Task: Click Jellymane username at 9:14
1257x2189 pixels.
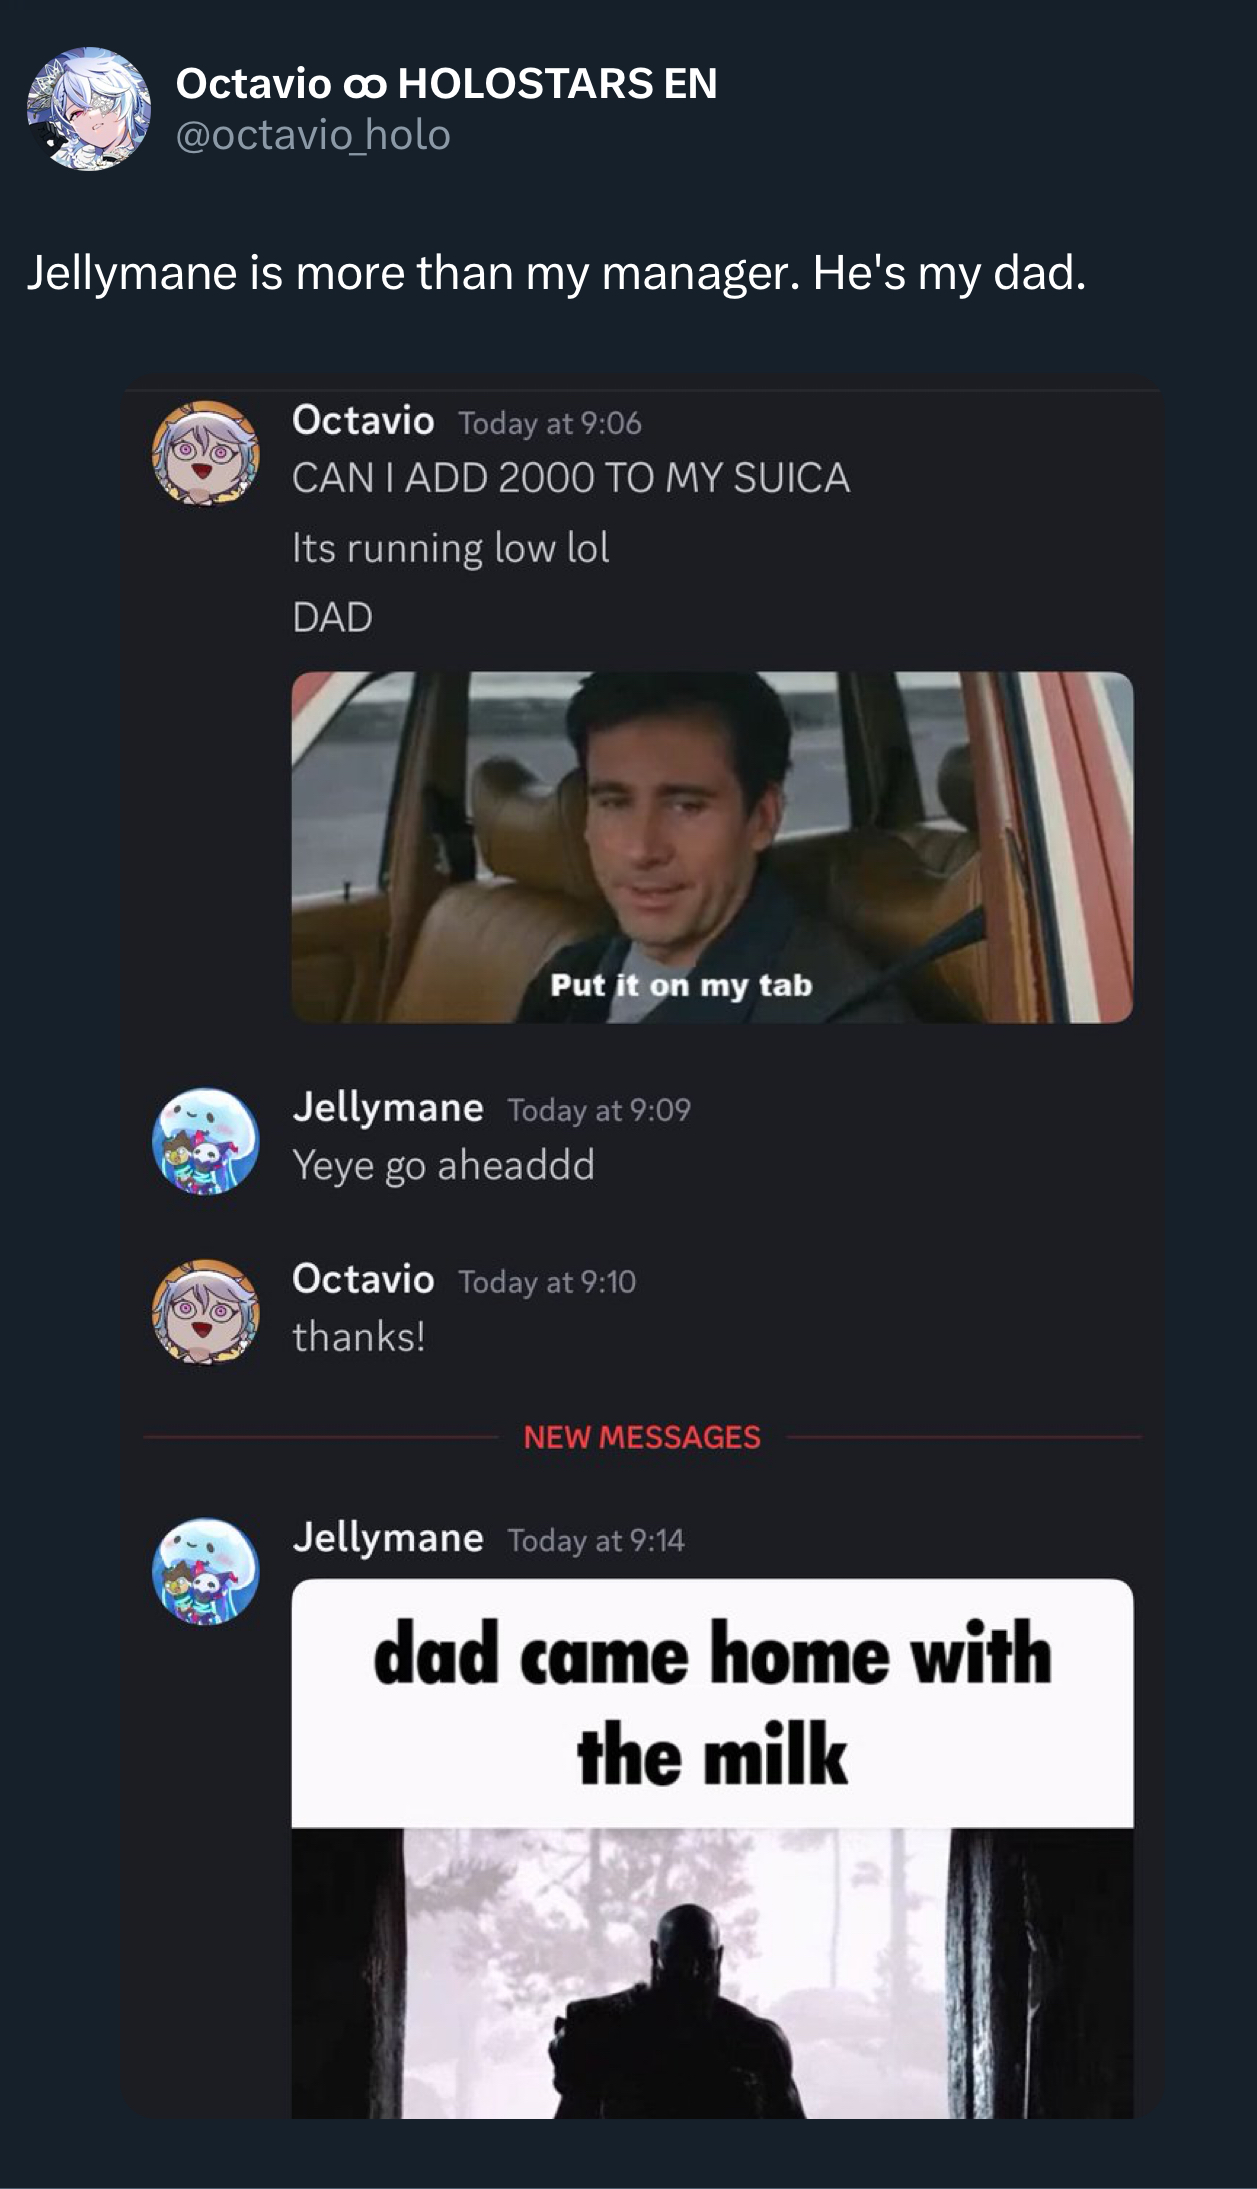Action: click(x=388, y=1537)
